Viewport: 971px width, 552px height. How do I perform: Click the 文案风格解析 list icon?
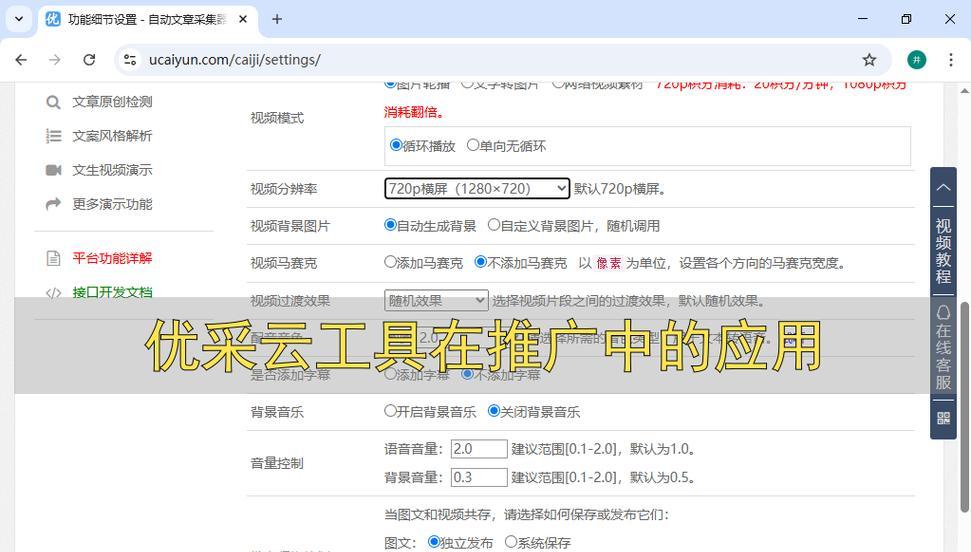coord(53,136)
